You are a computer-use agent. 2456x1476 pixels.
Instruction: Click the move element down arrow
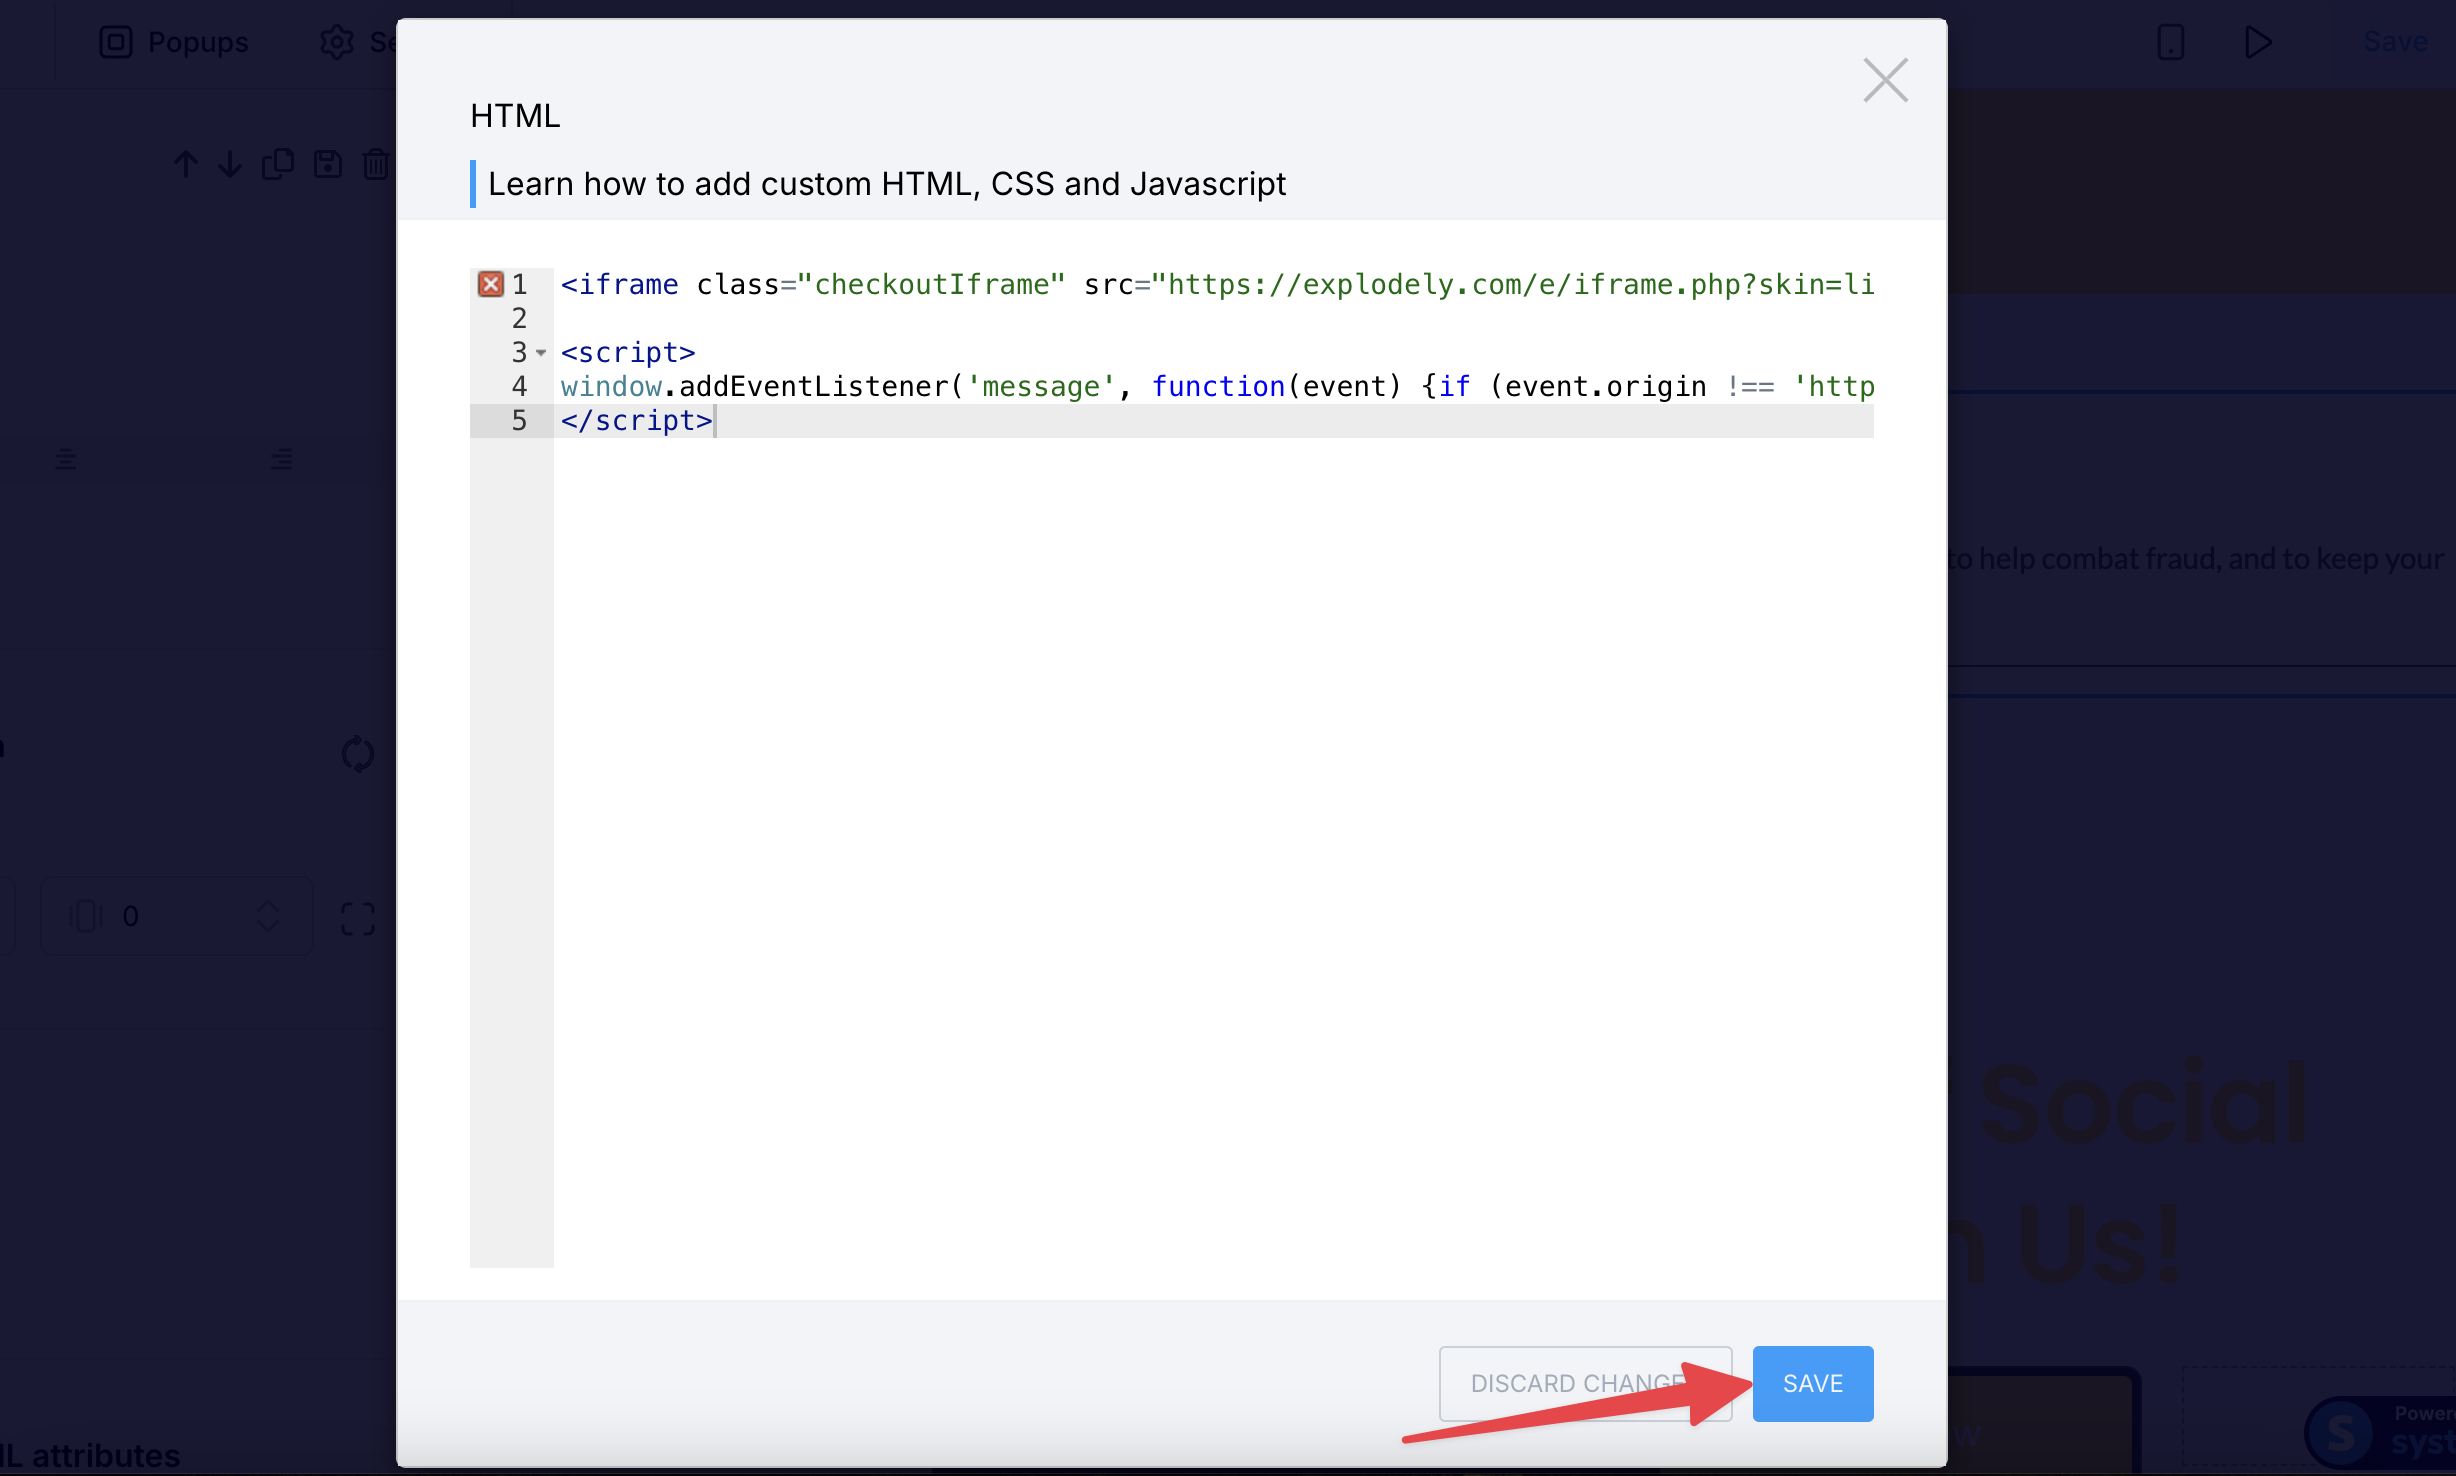pyautogui.click(x=230, y=164)
